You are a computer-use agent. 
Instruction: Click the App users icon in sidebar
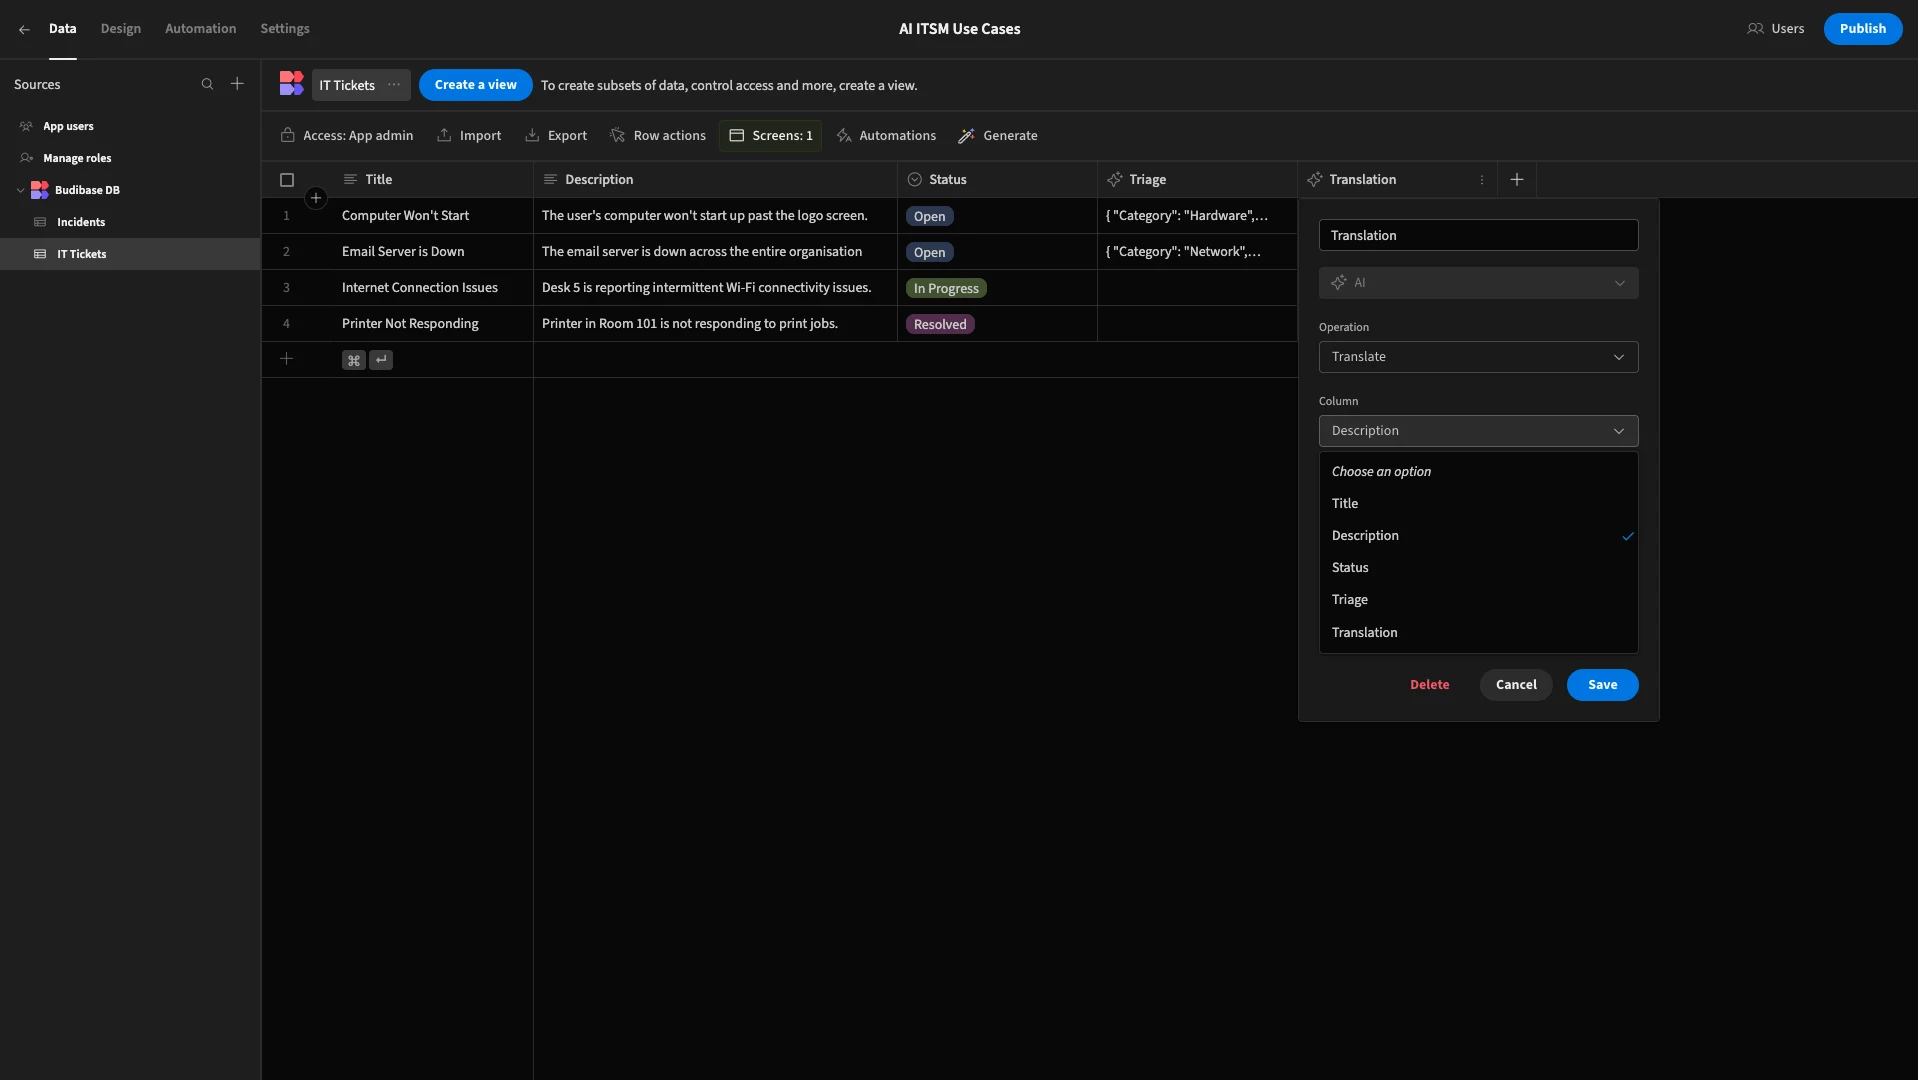click(27, 126)
